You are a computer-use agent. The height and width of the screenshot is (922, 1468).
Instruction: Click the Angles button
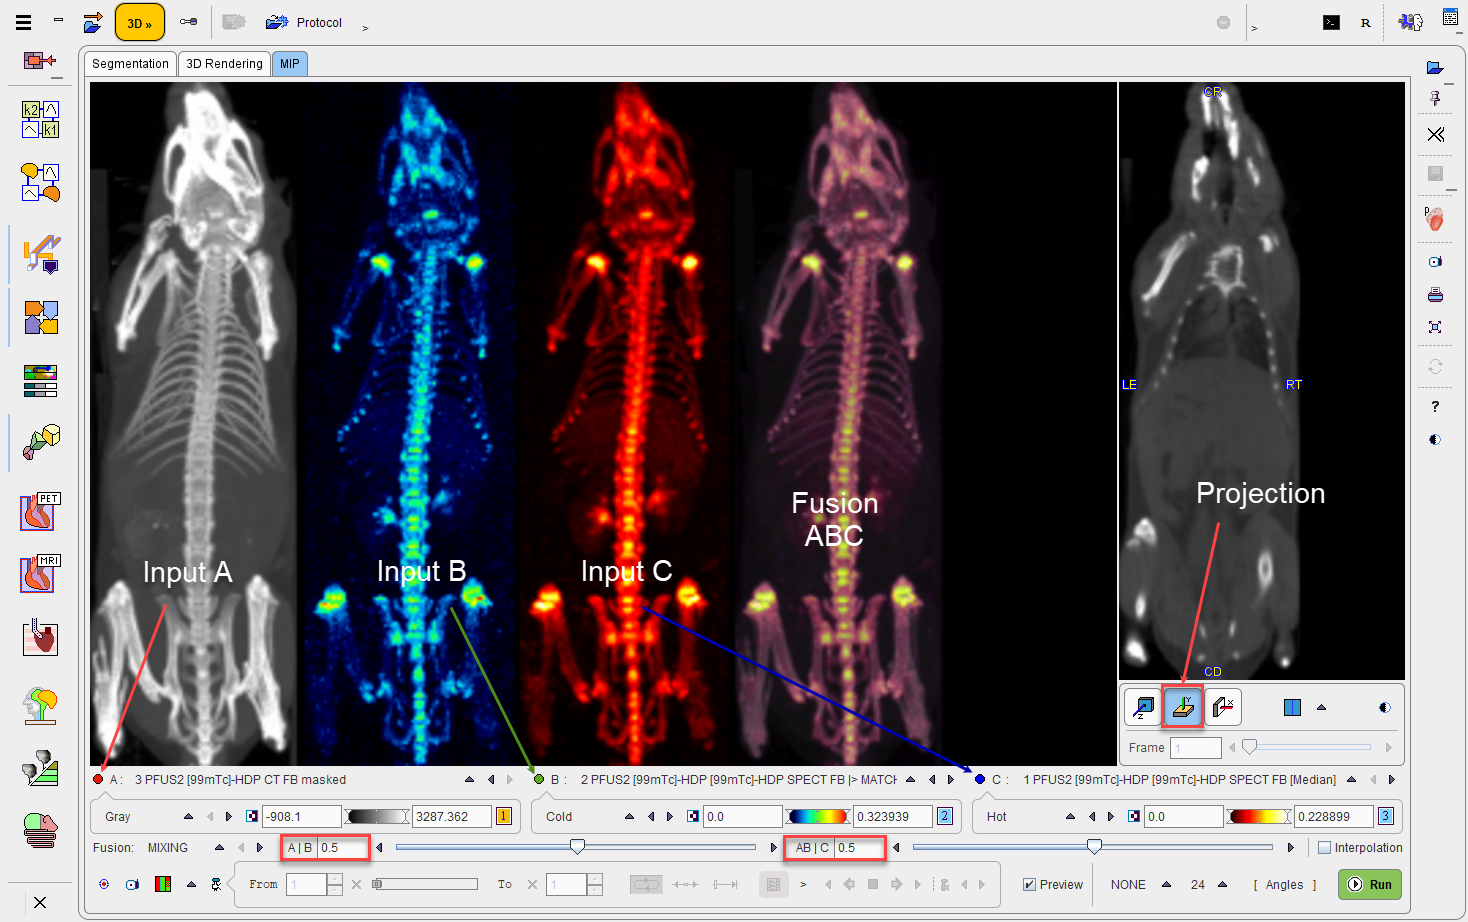point(1285,884)
